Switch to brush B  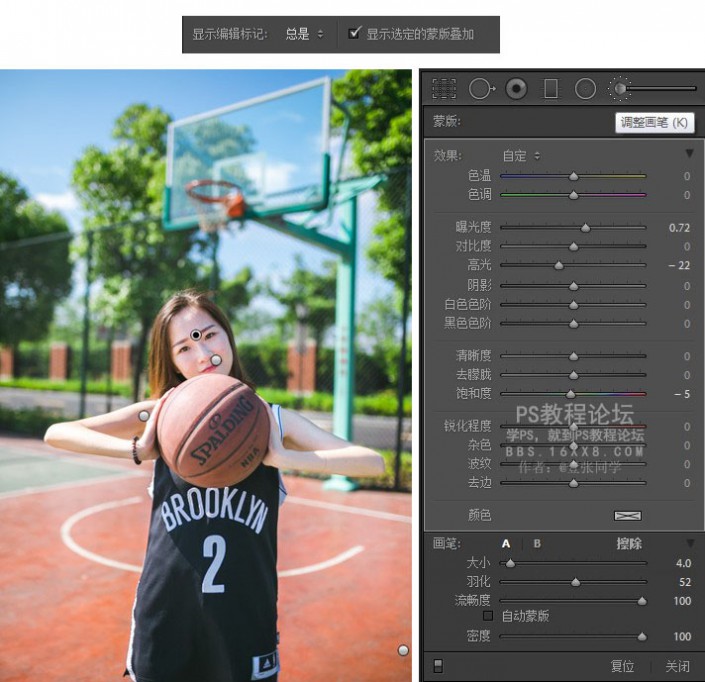[537, 544]
